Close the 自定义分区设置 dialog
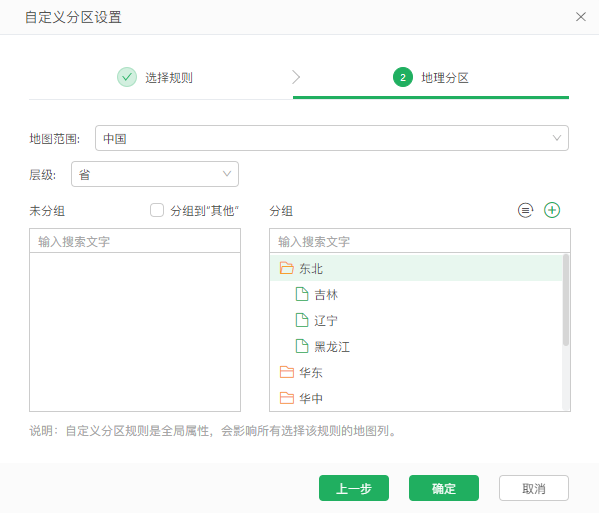This screenshot has height=513, width=599. tap(581, 17)
